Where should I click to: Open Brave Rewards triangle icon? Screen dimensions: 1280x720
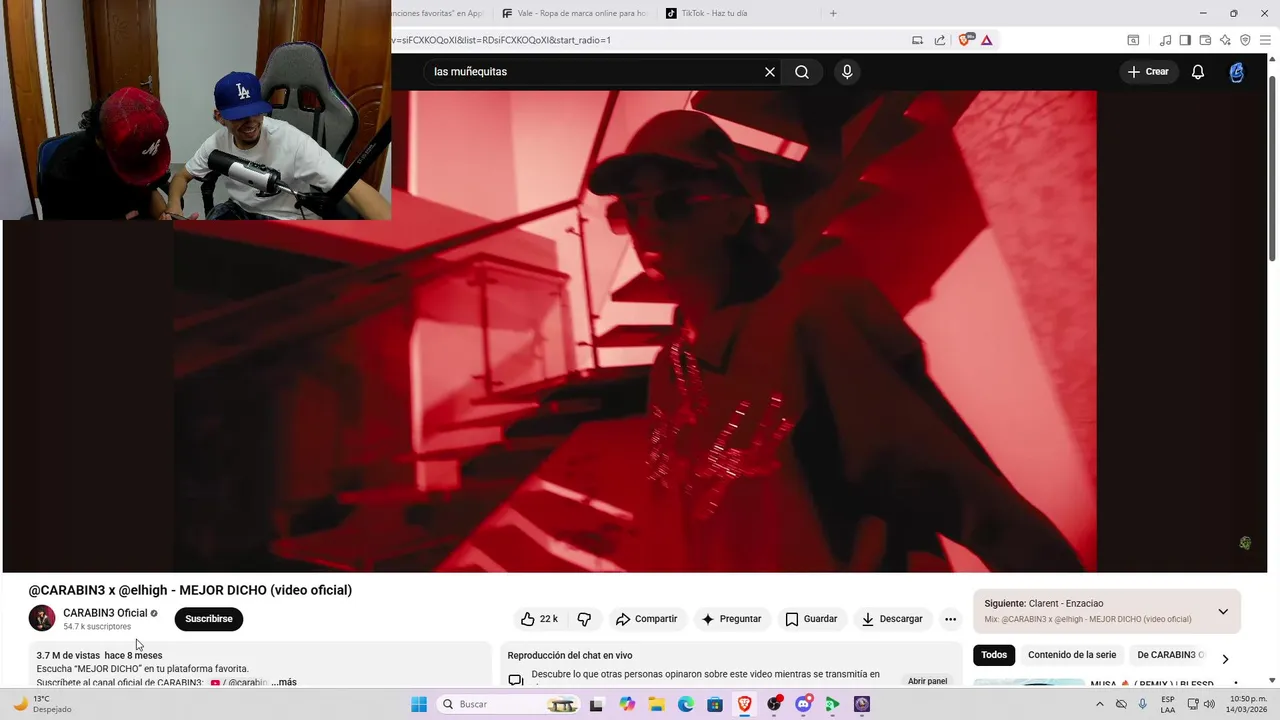click(x=986, y=40)
